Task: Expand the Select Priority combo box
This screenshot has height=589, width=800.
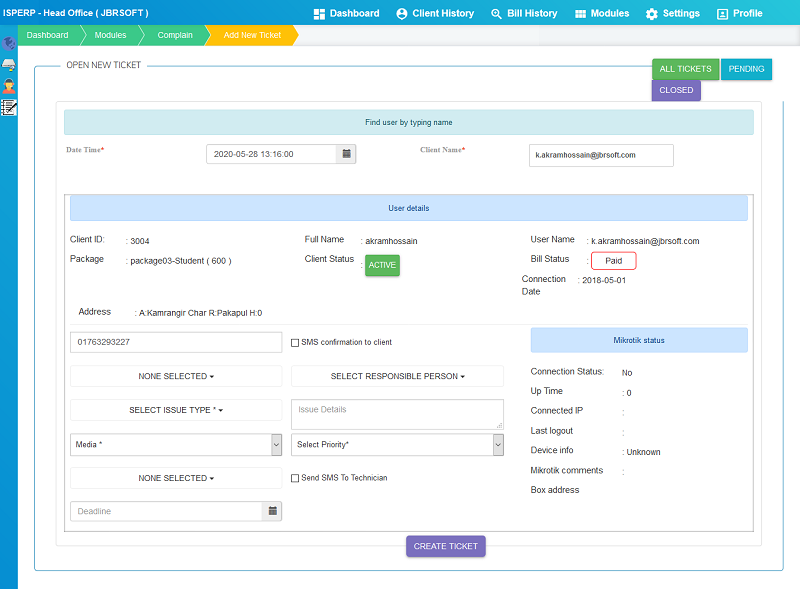Action: [397, 444]
